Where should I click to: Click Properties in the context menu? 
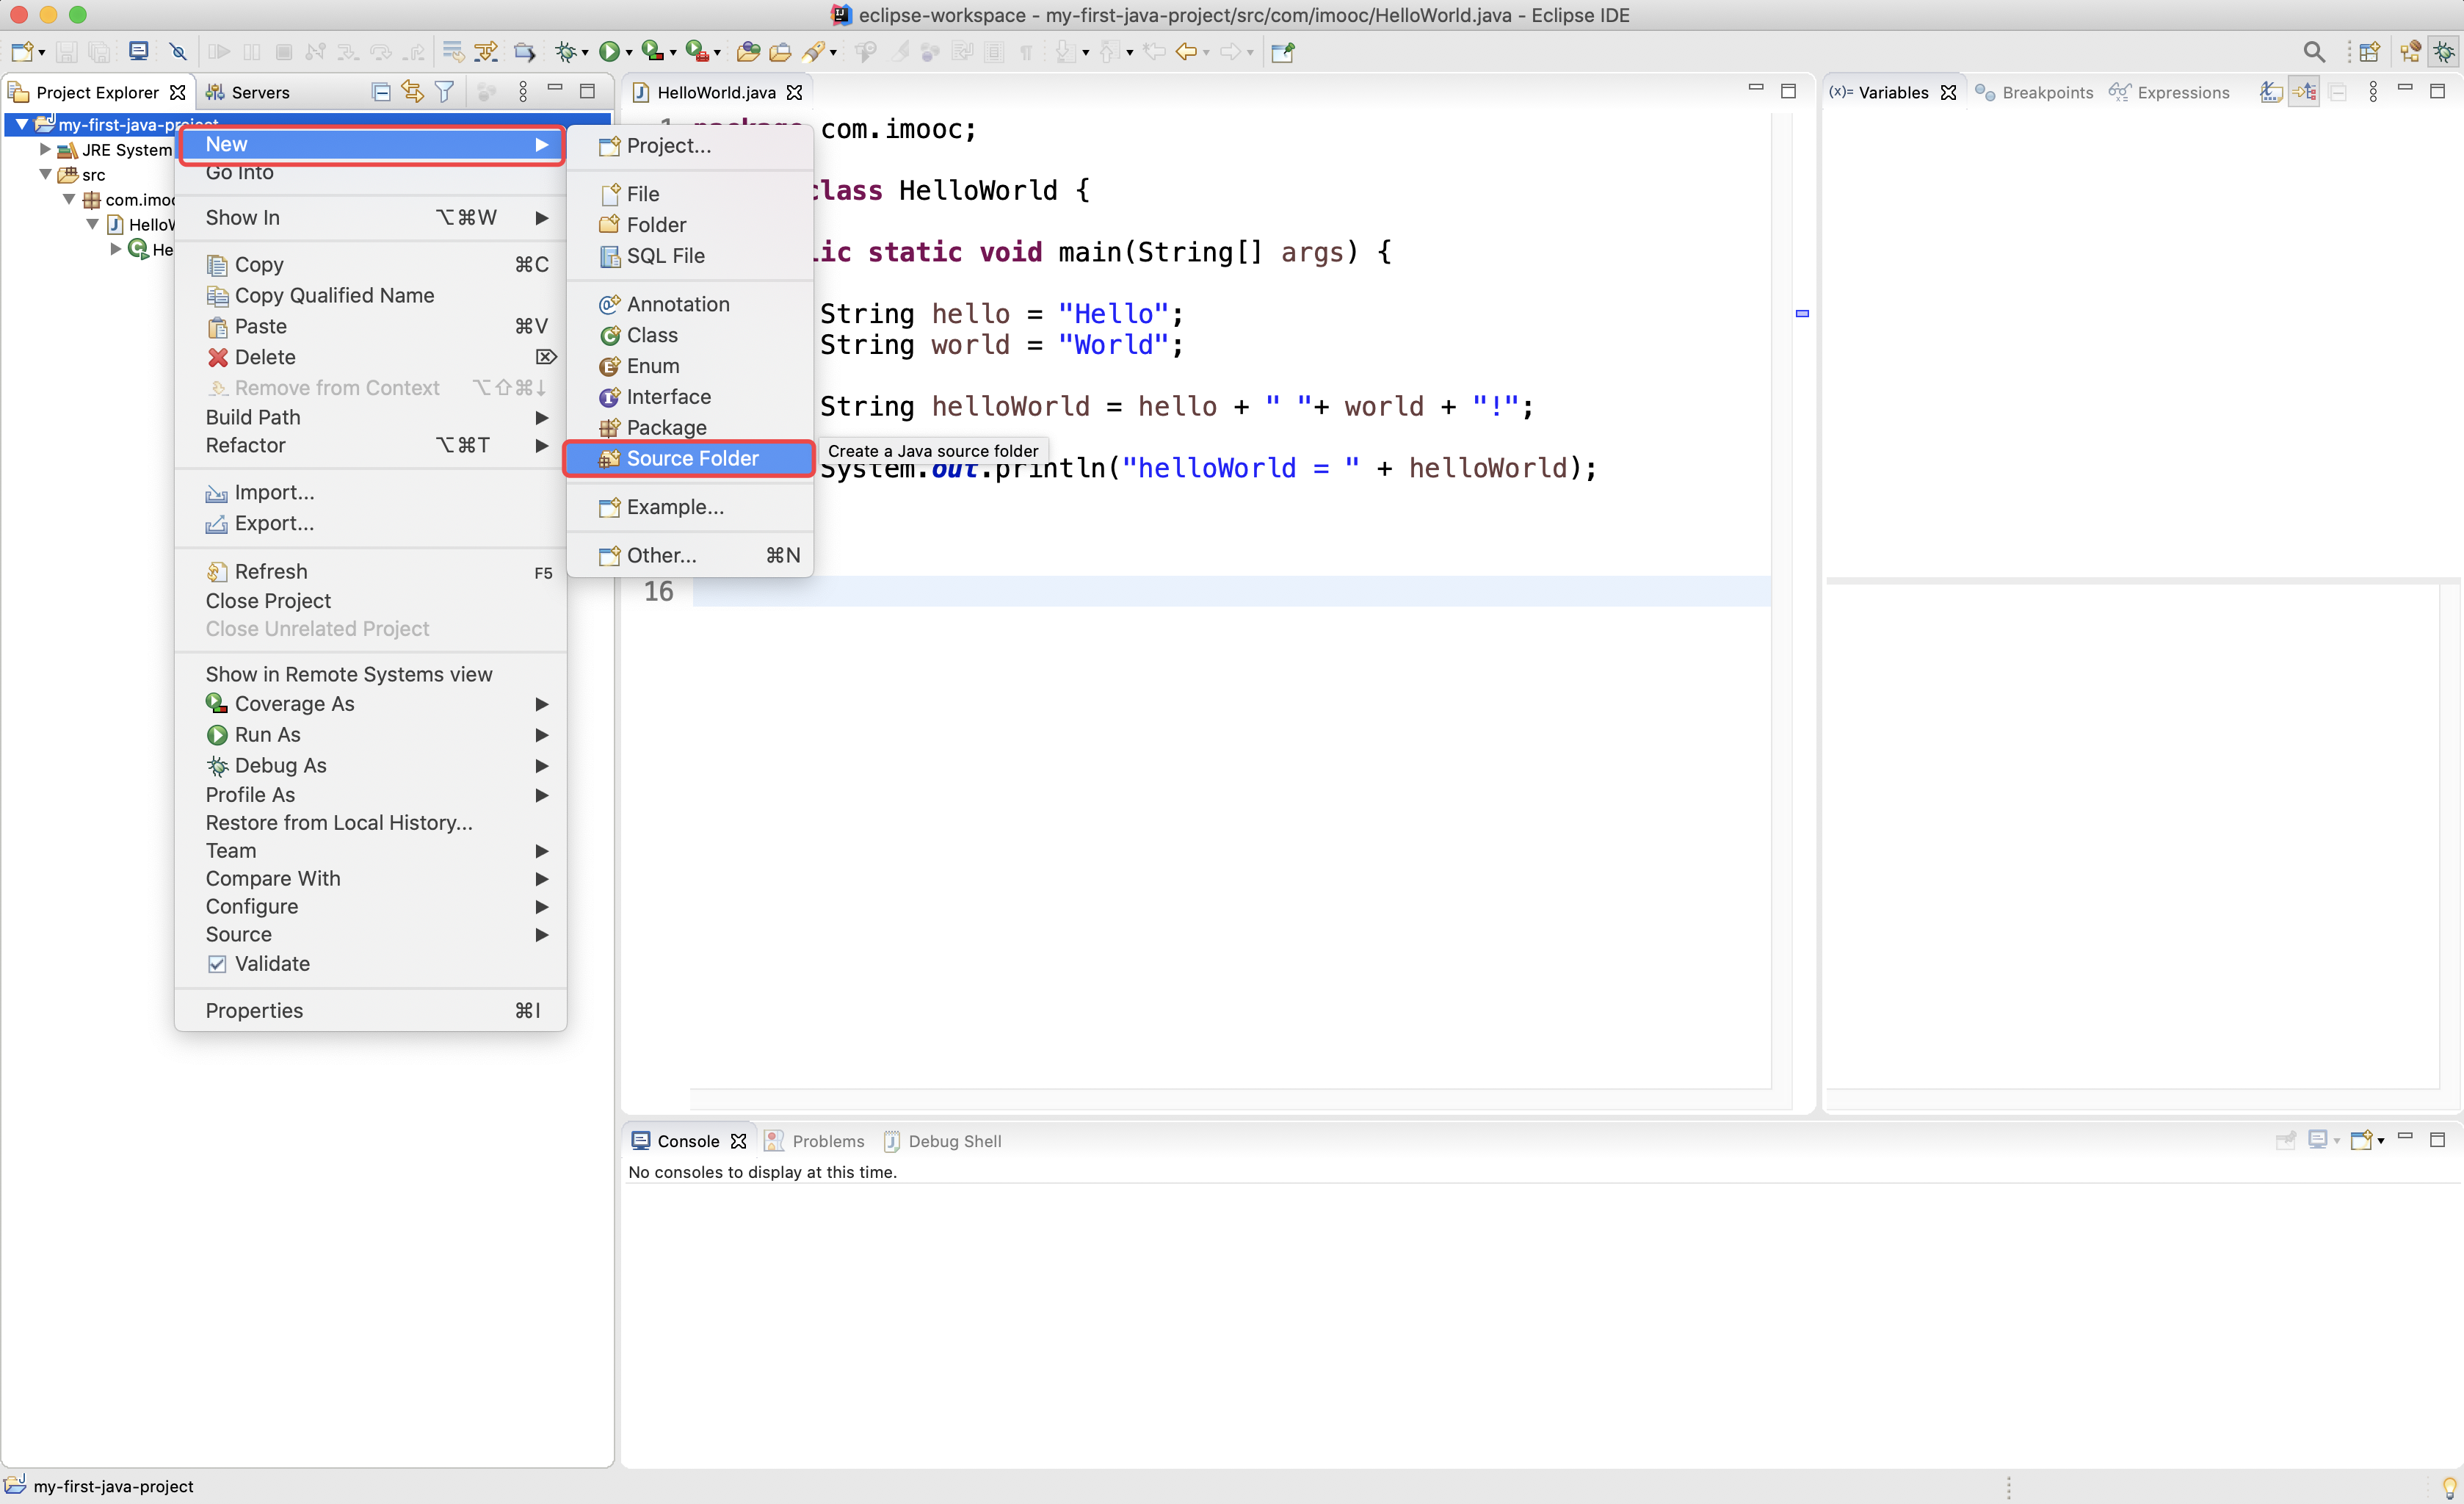click(x=370, y=1010)
